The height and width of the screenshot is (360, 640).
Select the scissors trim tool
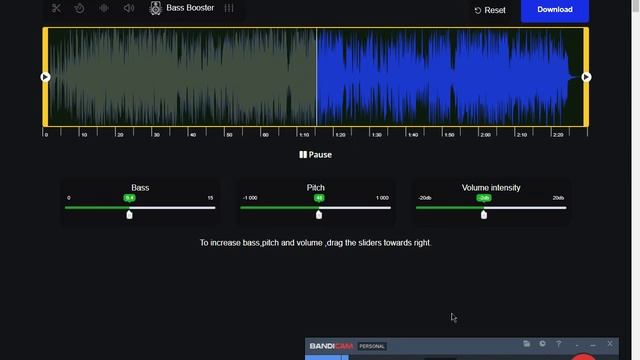56,8
